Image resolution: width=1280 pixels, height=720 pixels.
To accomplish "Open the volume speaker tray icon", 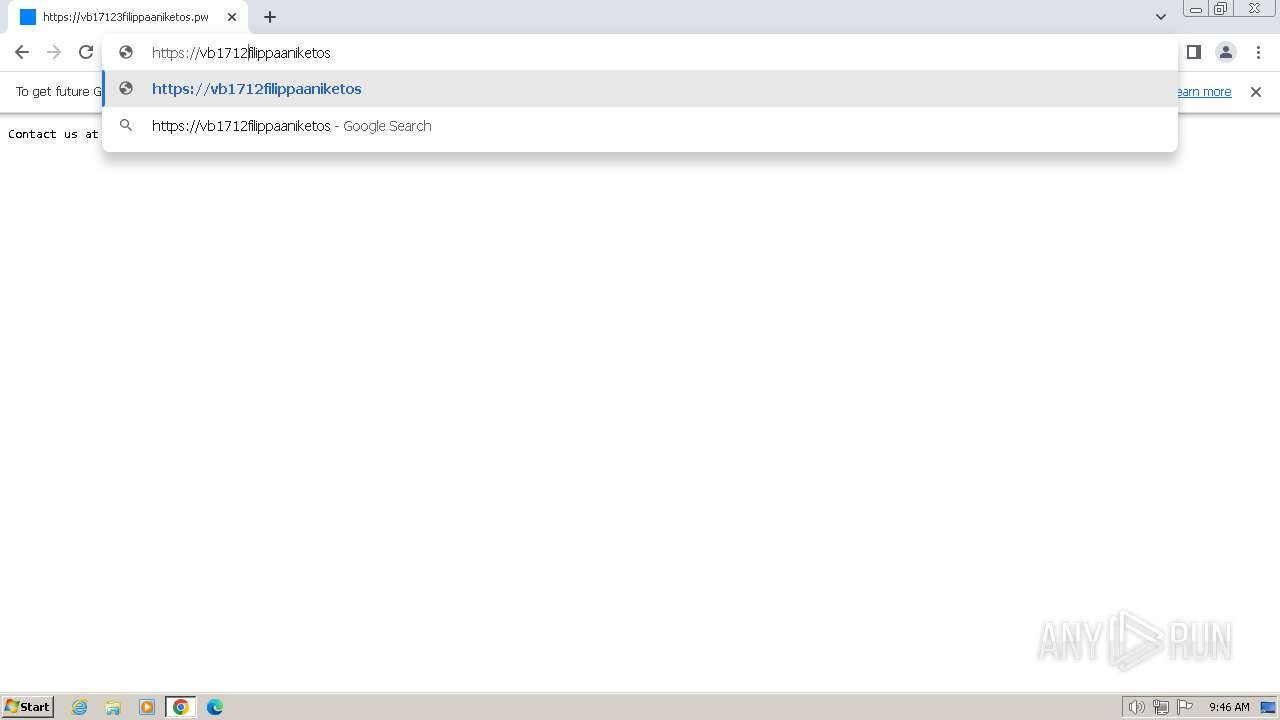I will coord(1136,707).
